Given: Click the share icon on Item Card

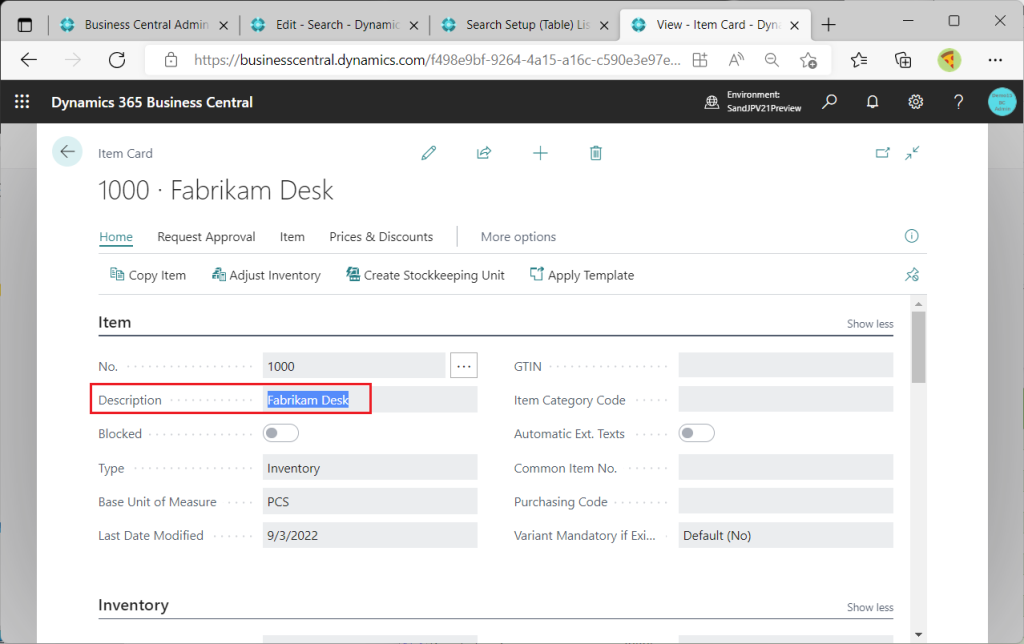Looking at the screenshot, I should (x=484, y=153).
